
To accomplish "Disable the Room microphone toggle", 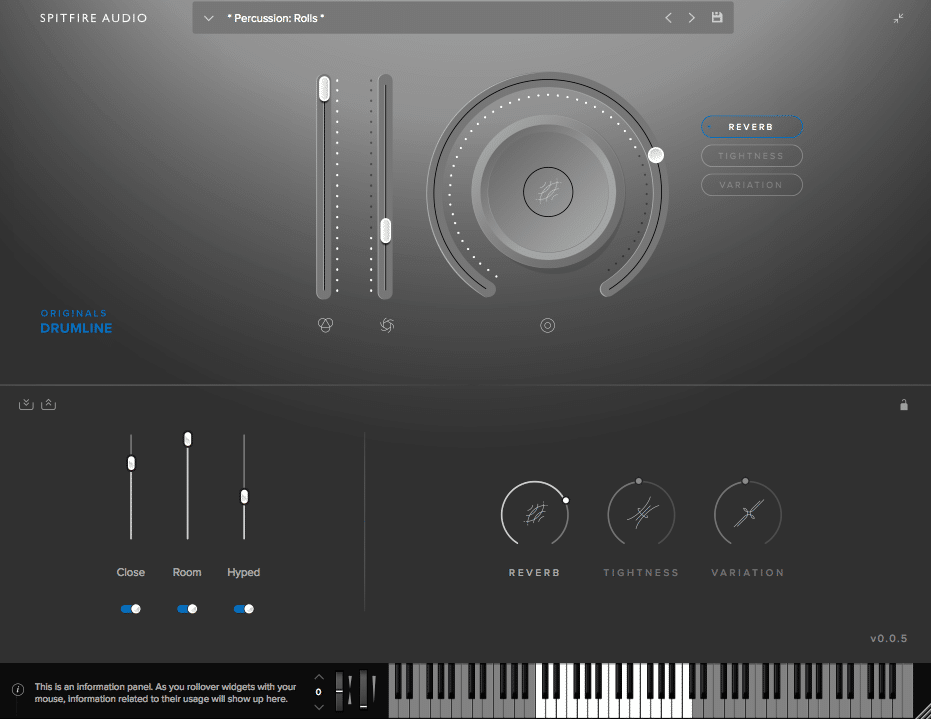I will [x=187, y=608].
